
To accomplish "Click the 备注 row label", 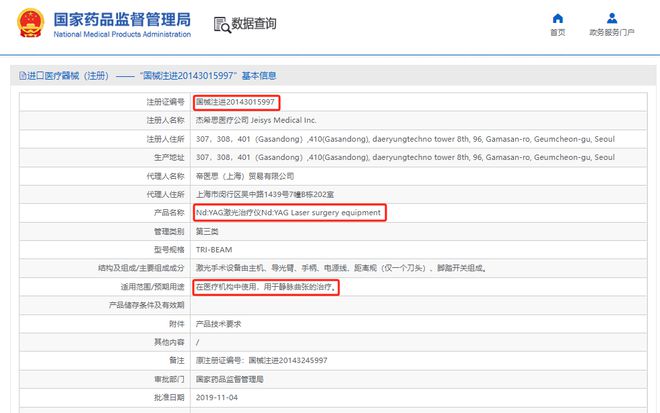I will tap(177, 360).
